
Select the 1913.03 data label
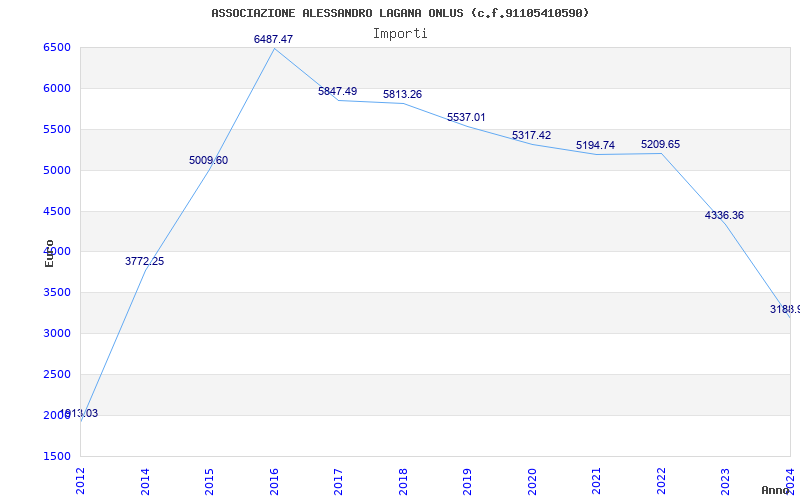(x=79, y=414)
